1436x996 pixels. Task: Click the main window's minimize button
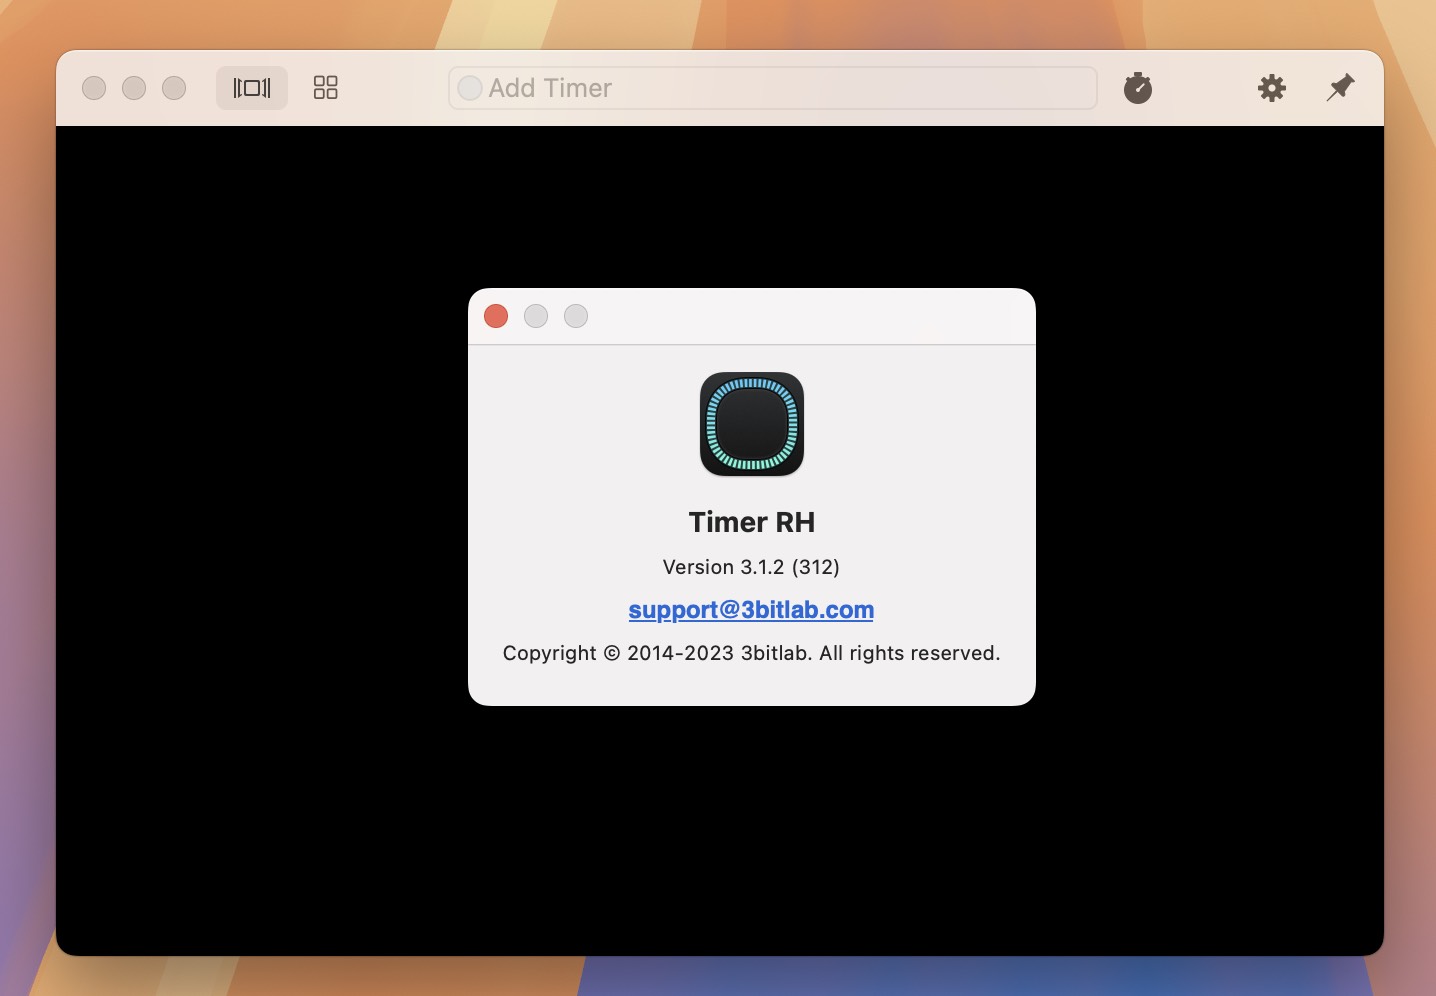pos(134,88)
